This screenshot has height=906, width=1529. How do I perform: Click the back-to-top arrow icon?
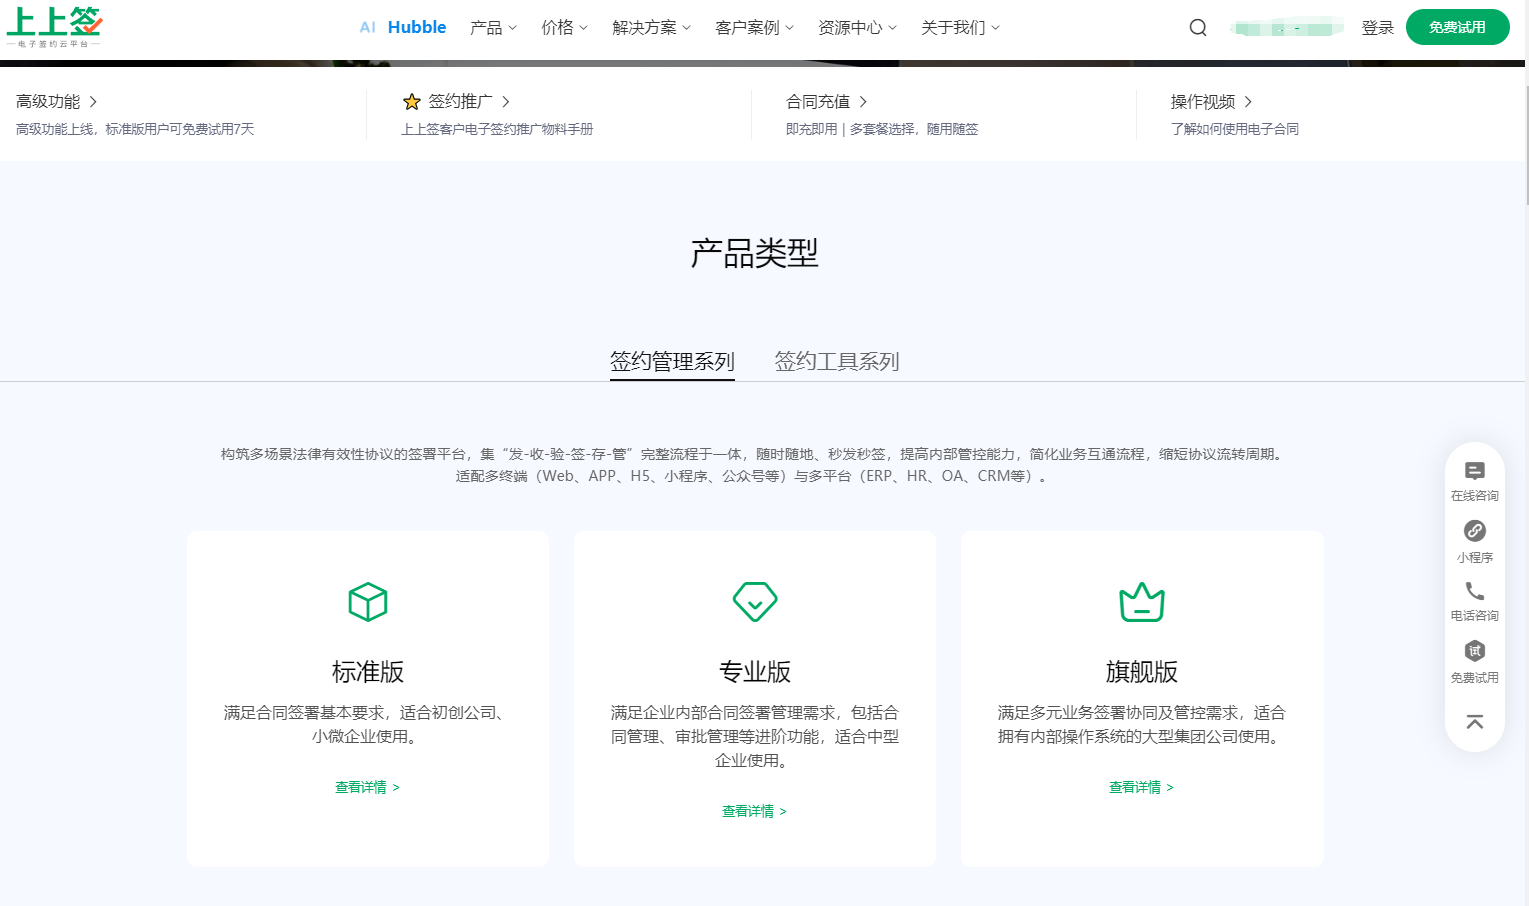(1474, 722)
